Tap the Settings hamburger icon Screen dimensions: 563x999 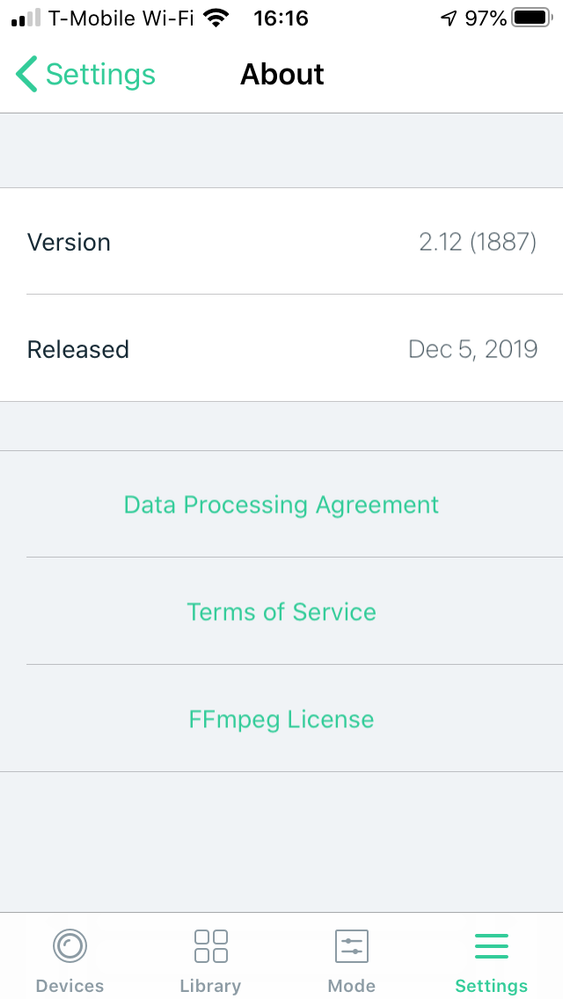(x=492, y=945)
